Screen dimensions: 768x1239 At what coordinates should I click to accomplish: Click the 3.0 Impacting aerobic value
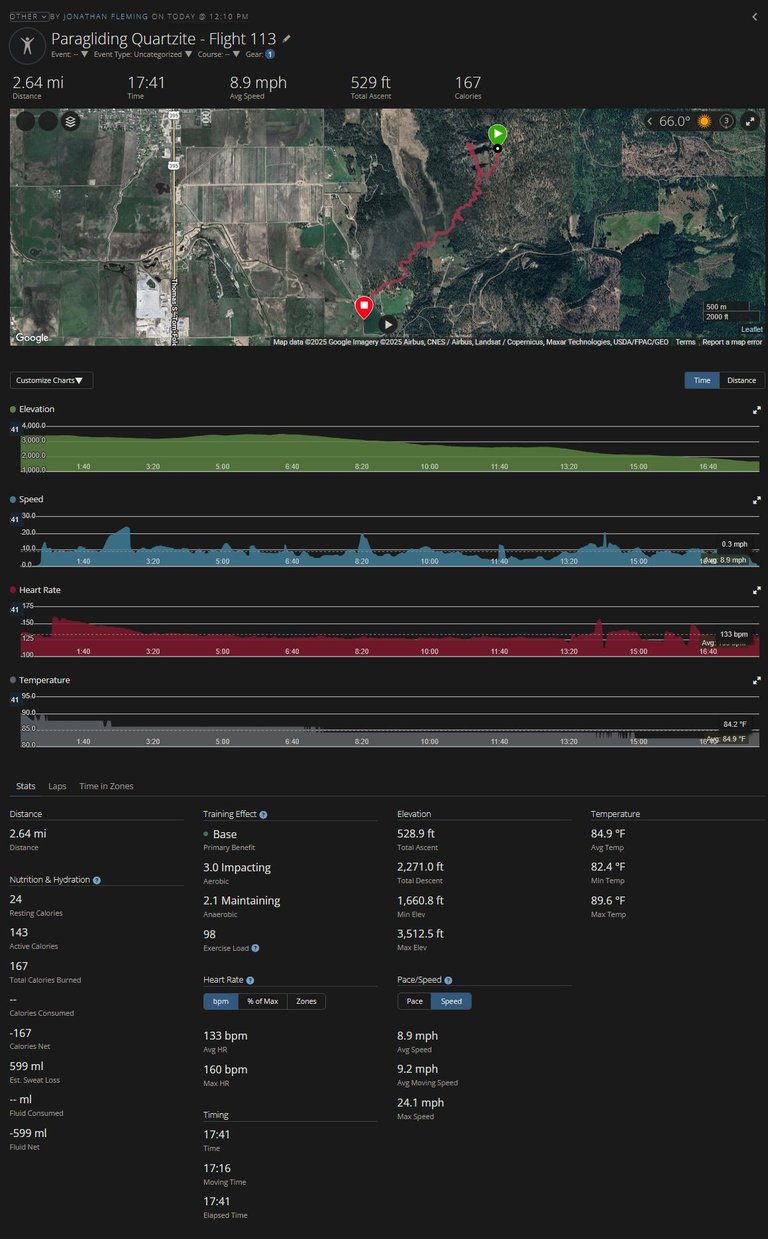click(x=237, y=867)
